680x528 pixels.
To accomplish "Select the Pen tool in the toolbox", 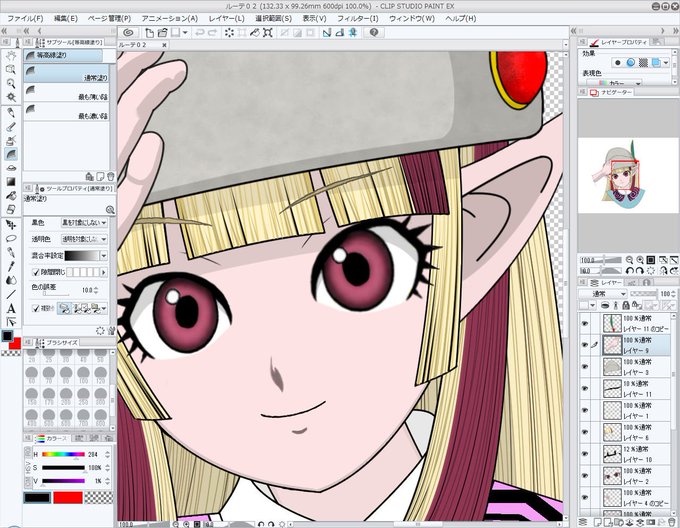I will click(11, 113).
